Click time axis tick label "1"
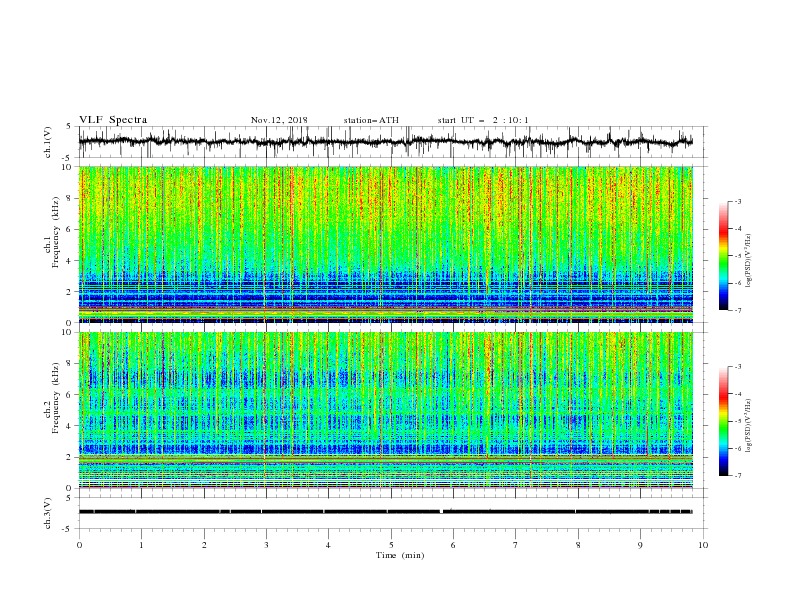The width and height of the screenshot is (792, 612). point(141,545)
